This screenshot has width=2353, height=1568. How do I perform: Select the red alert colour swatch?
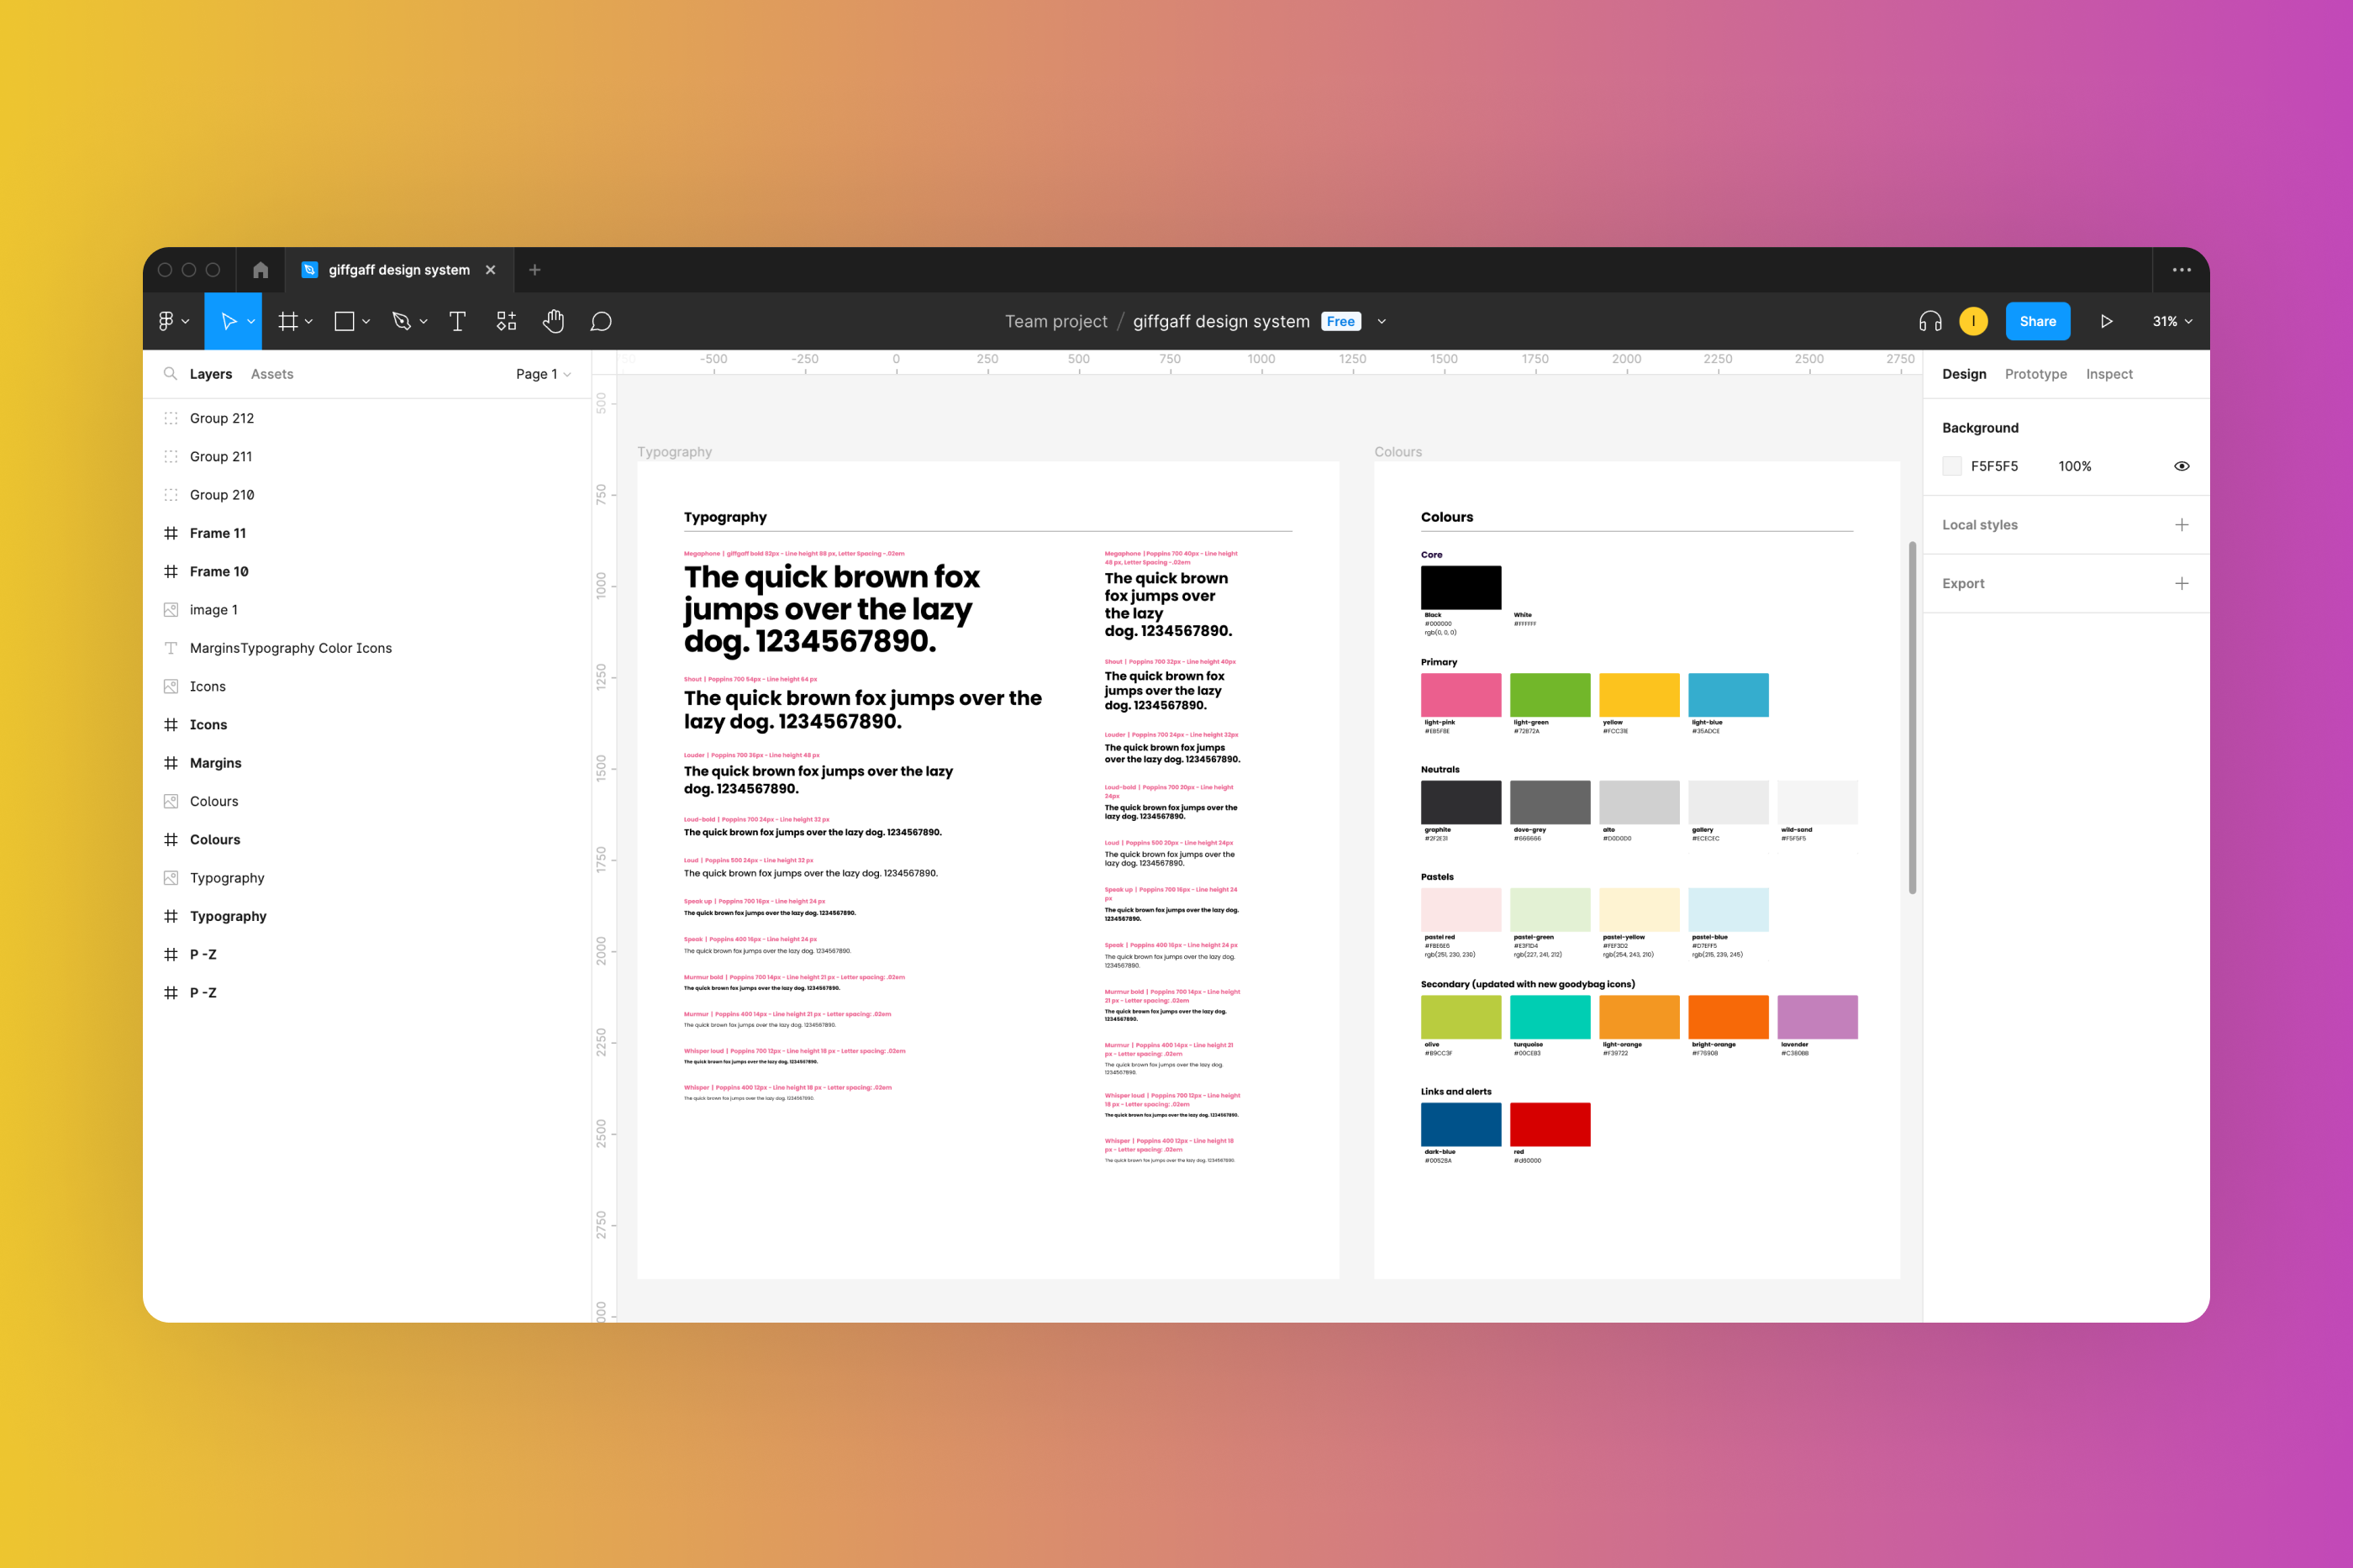pyautogui.click(x=1549, y=1124)
